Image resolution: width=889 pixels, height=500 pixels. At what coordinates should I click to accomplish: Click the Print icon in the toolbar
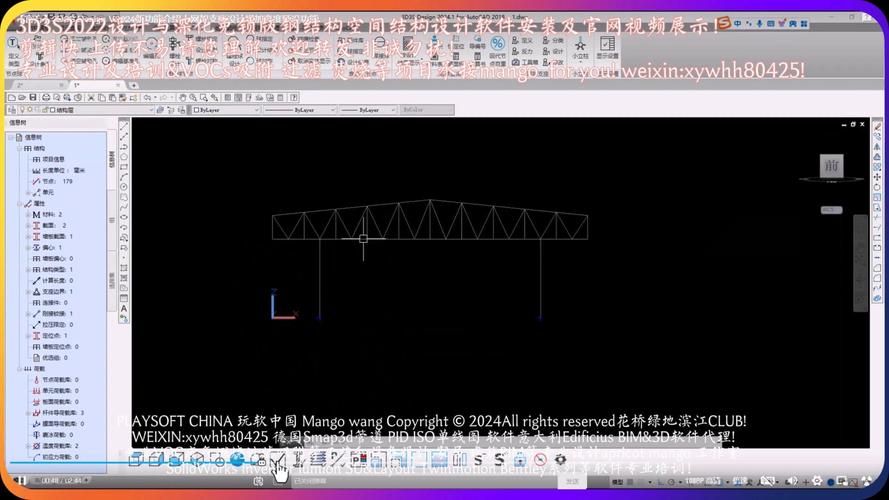(46, 97)
